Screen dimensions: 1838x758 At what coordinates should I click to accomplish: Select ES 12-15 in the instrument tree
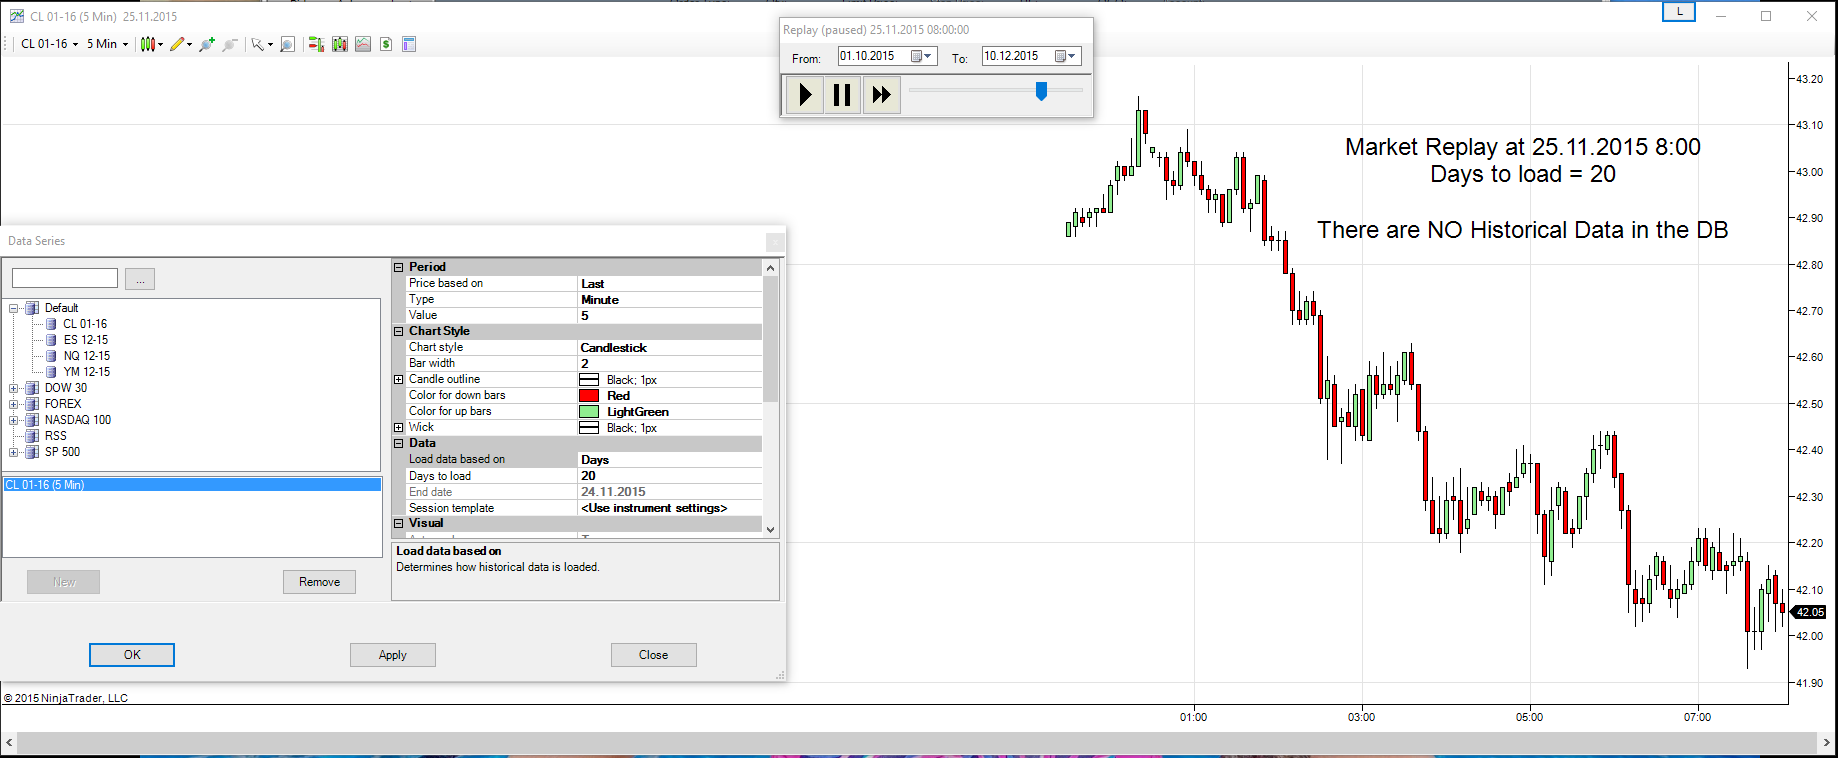(x=86, y=340)
